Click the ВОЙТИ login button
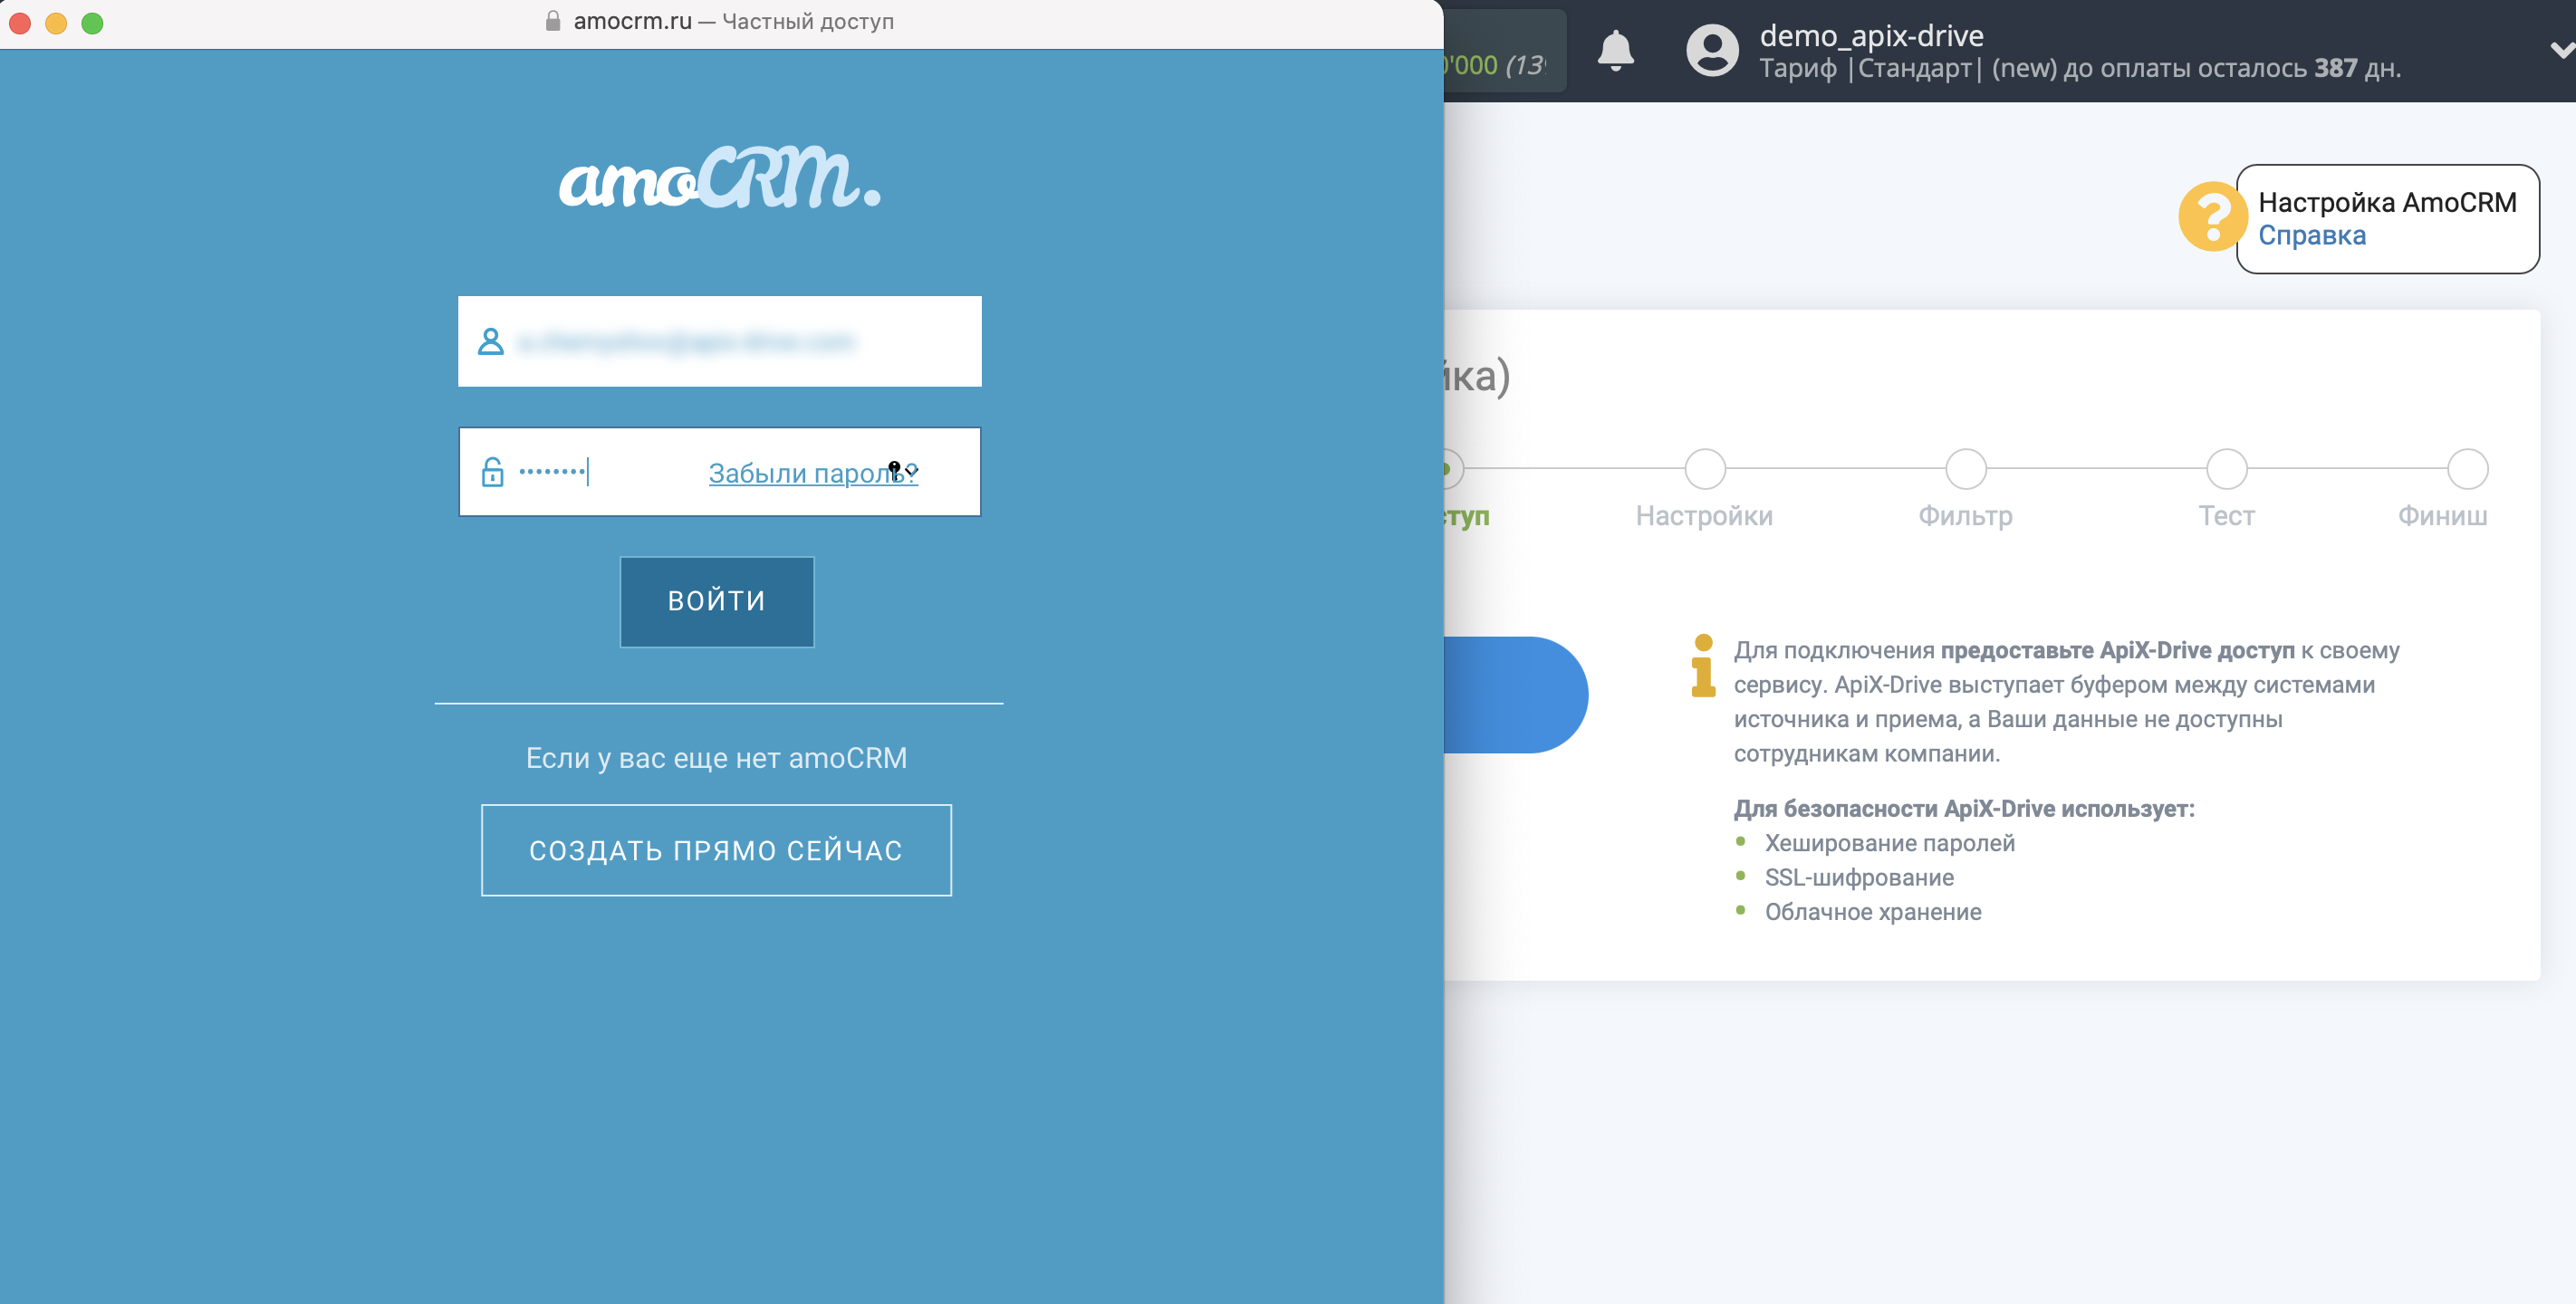 click(x=716, y=601)
